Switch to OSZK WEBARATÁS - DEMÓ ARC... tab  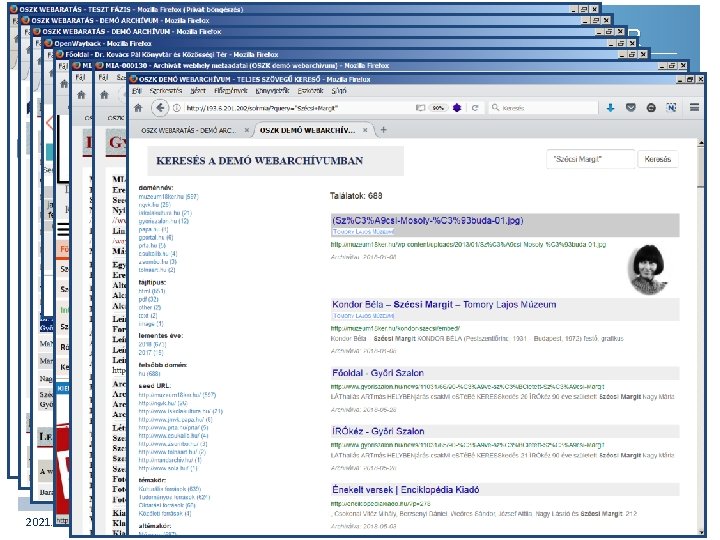click(x=188, y=130)
